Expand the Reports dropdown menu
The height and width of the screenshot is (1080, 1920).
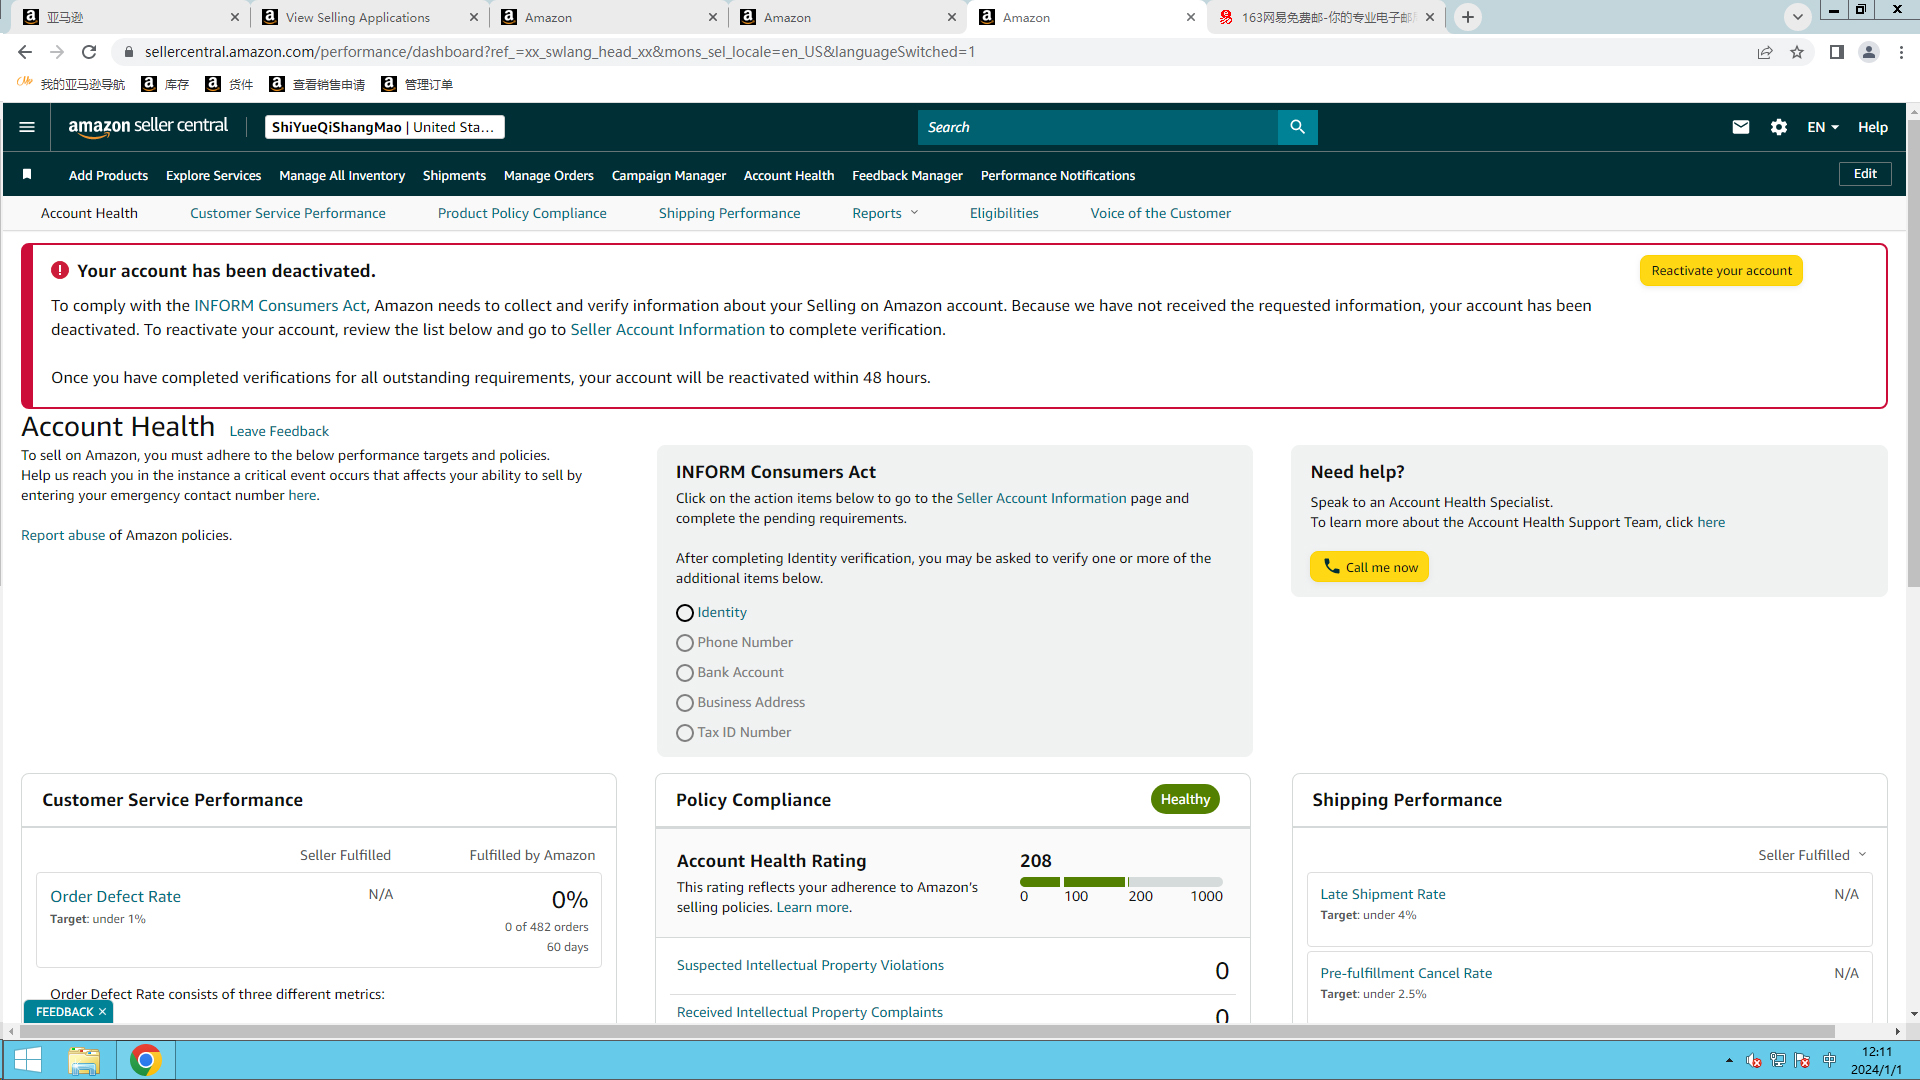[885, 213]
